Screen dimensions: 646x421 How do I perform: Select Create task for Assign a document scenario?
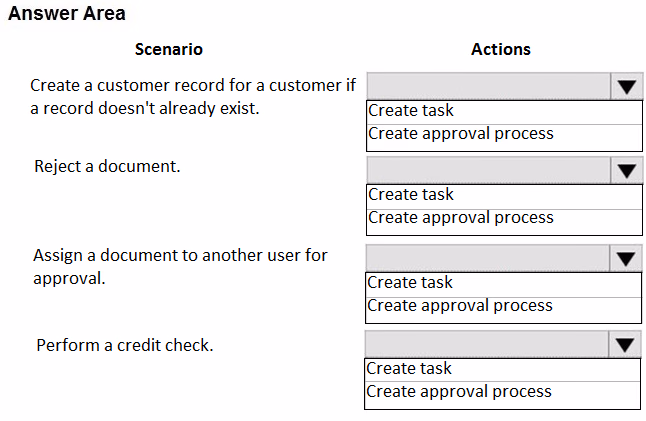pyautogui.click(x=503, y=284)
